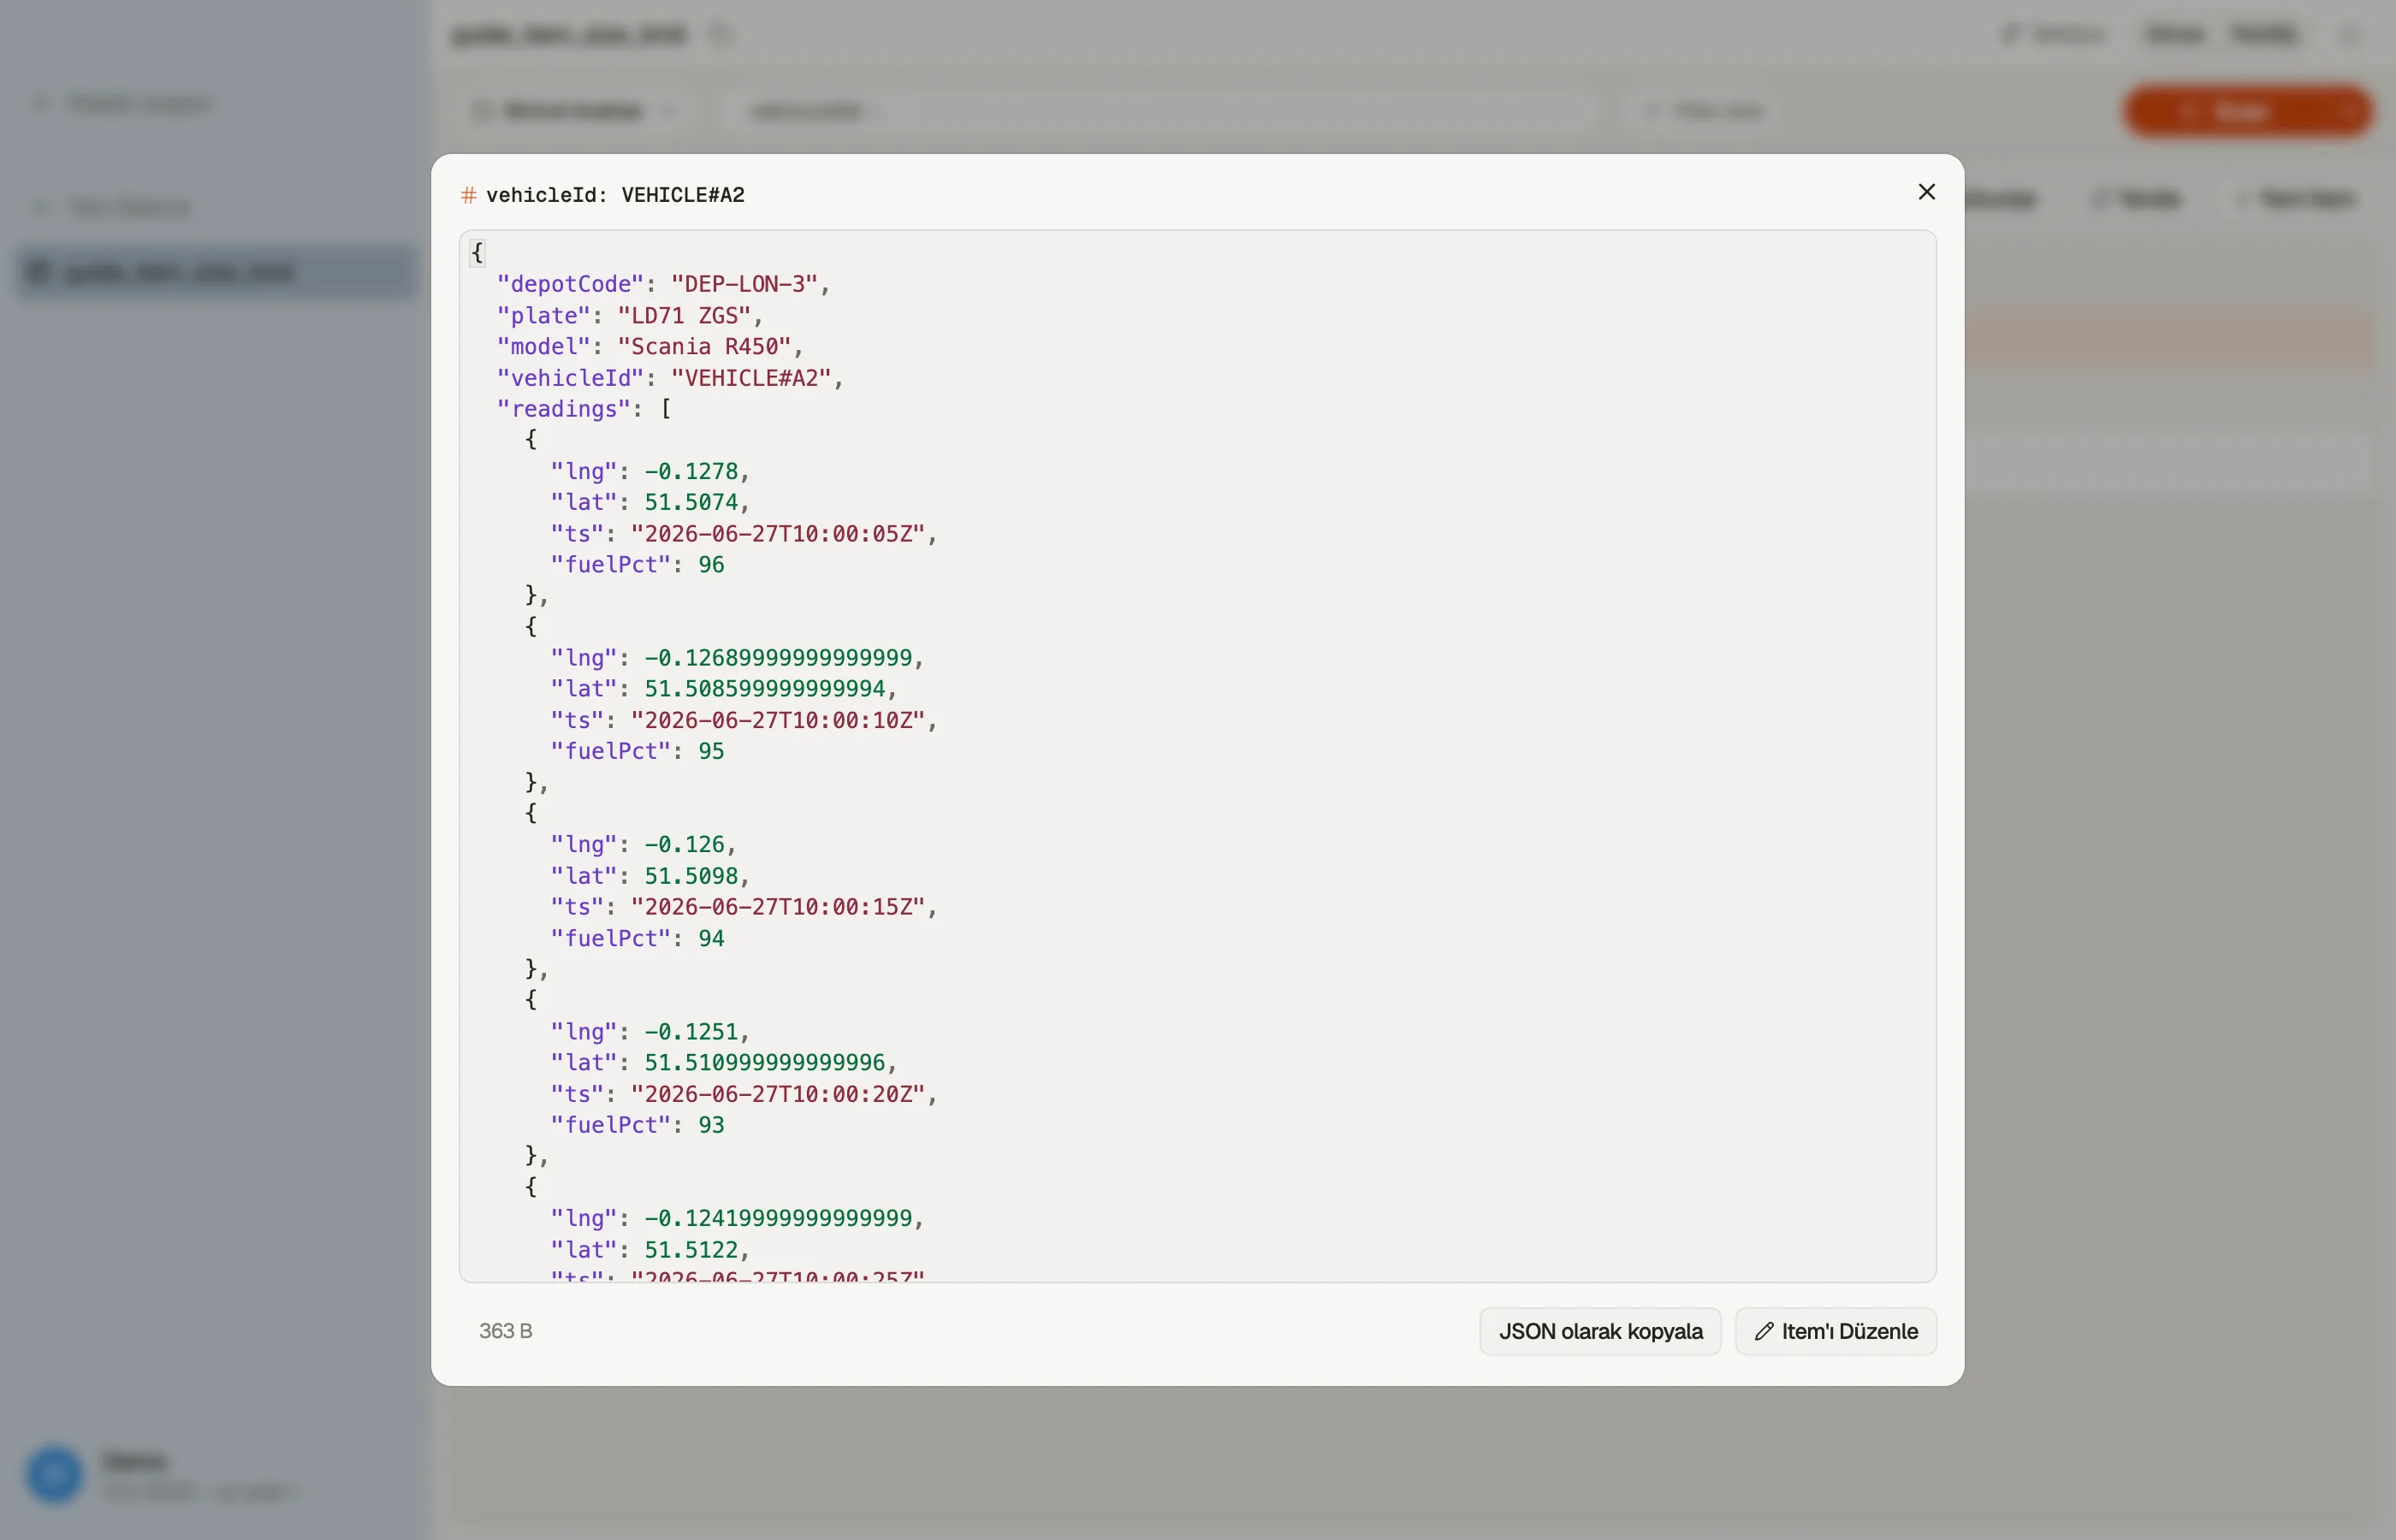Click the timestamp 2026-06-27T10:00:15Z
Screen dimensions: 2396x1540
[x=778, y=907]
